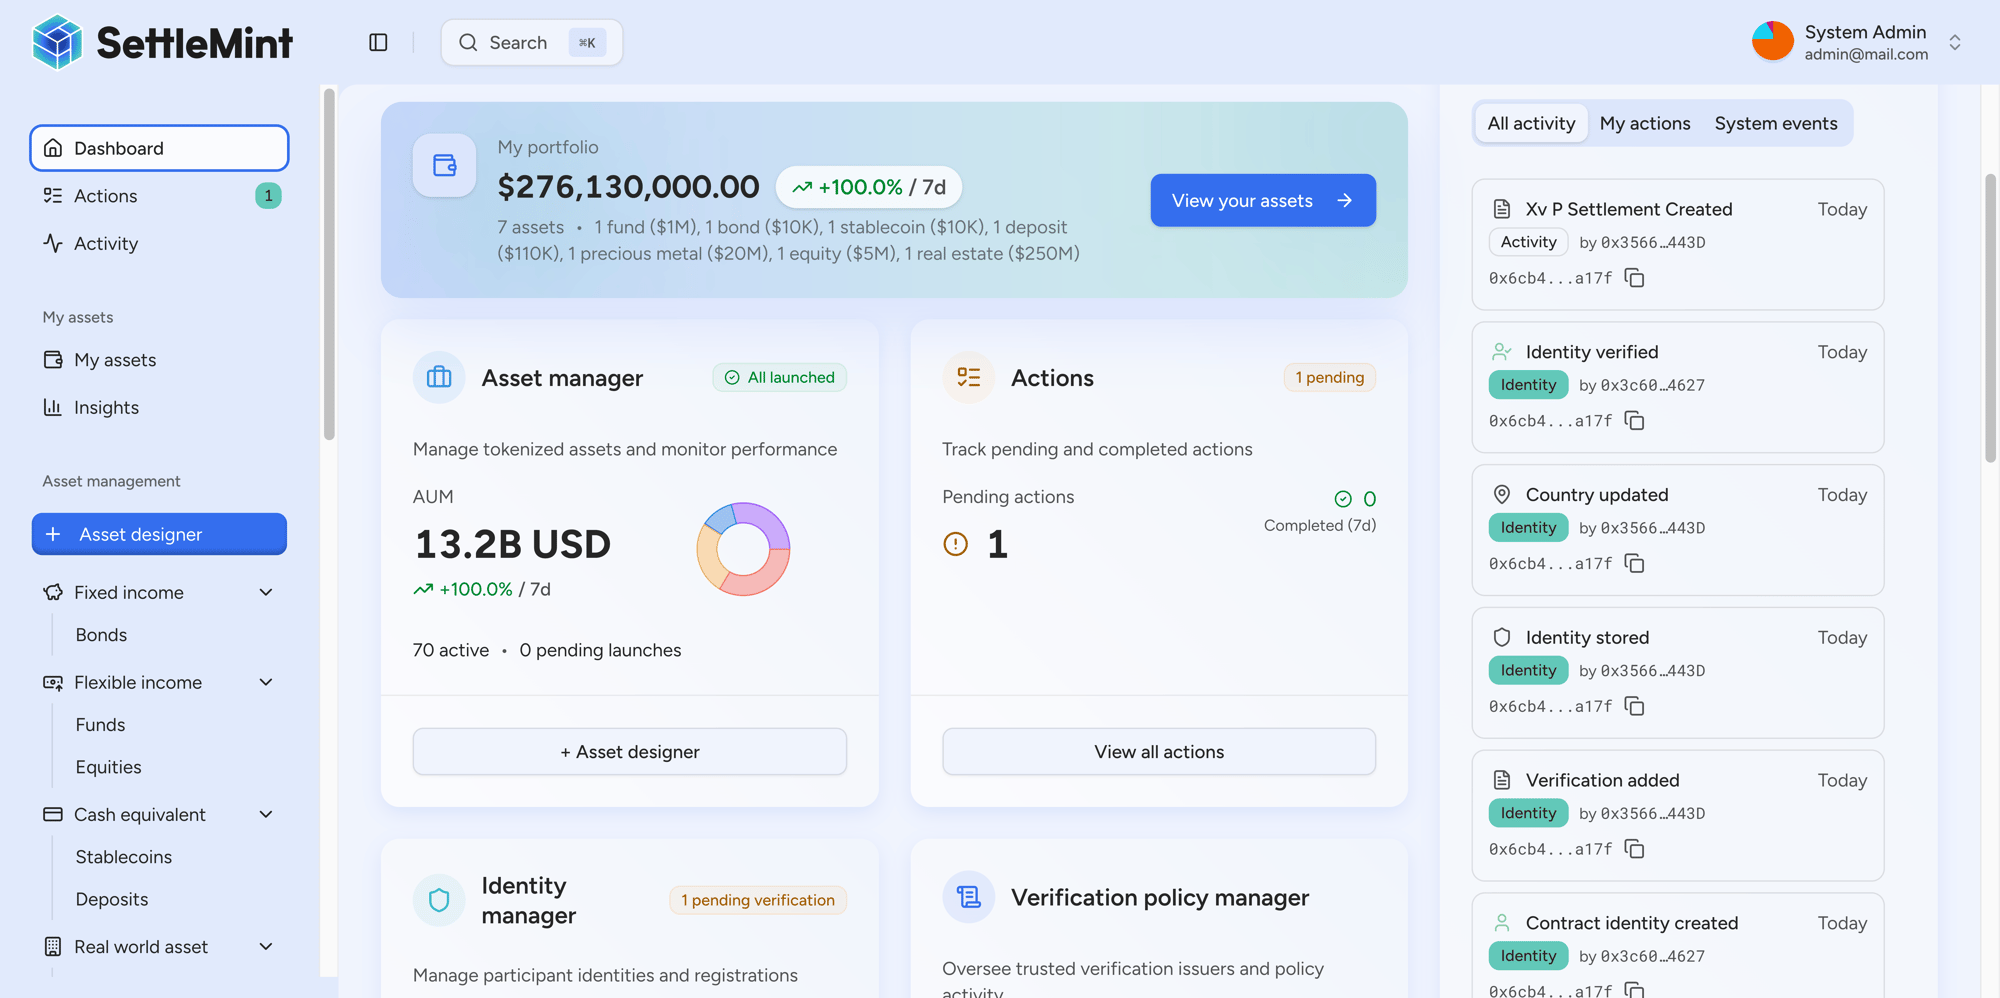The image size is (2000, 998).
Task: Switch to the My actions tab
Action: click(x=1645, y=123)
